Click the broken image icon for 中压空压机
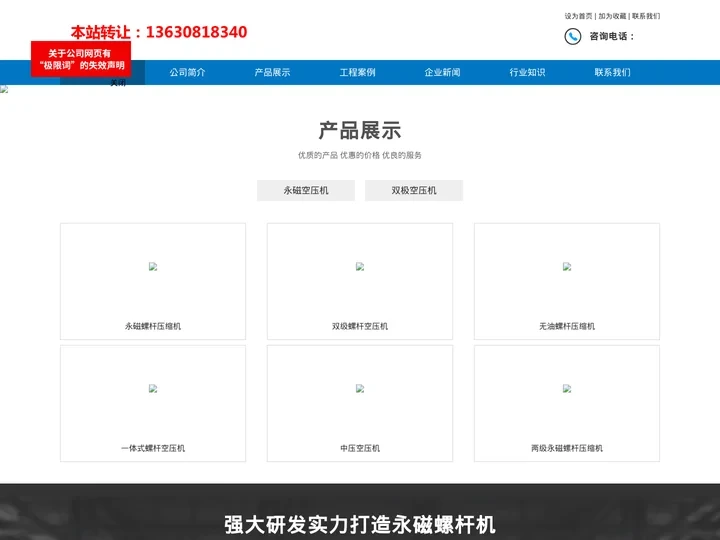720x540 pixels. click(360, 389)
